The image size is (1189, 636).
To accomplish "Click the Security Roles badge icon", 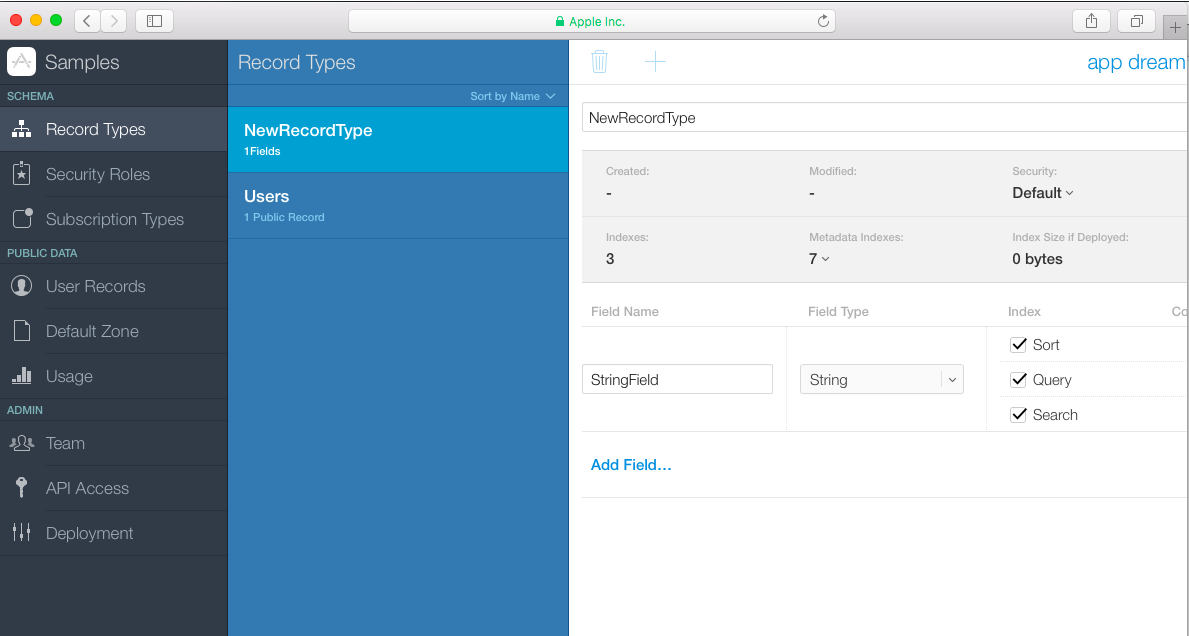I will [21, 174].
